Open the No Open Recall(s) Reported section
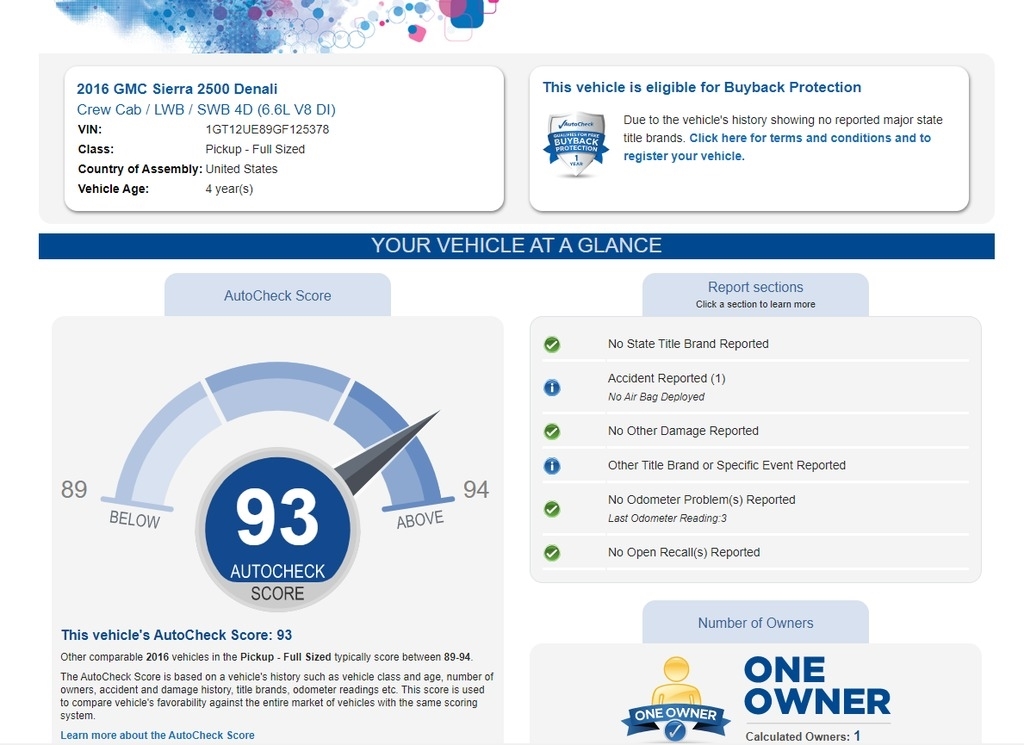 pos(683,552)
